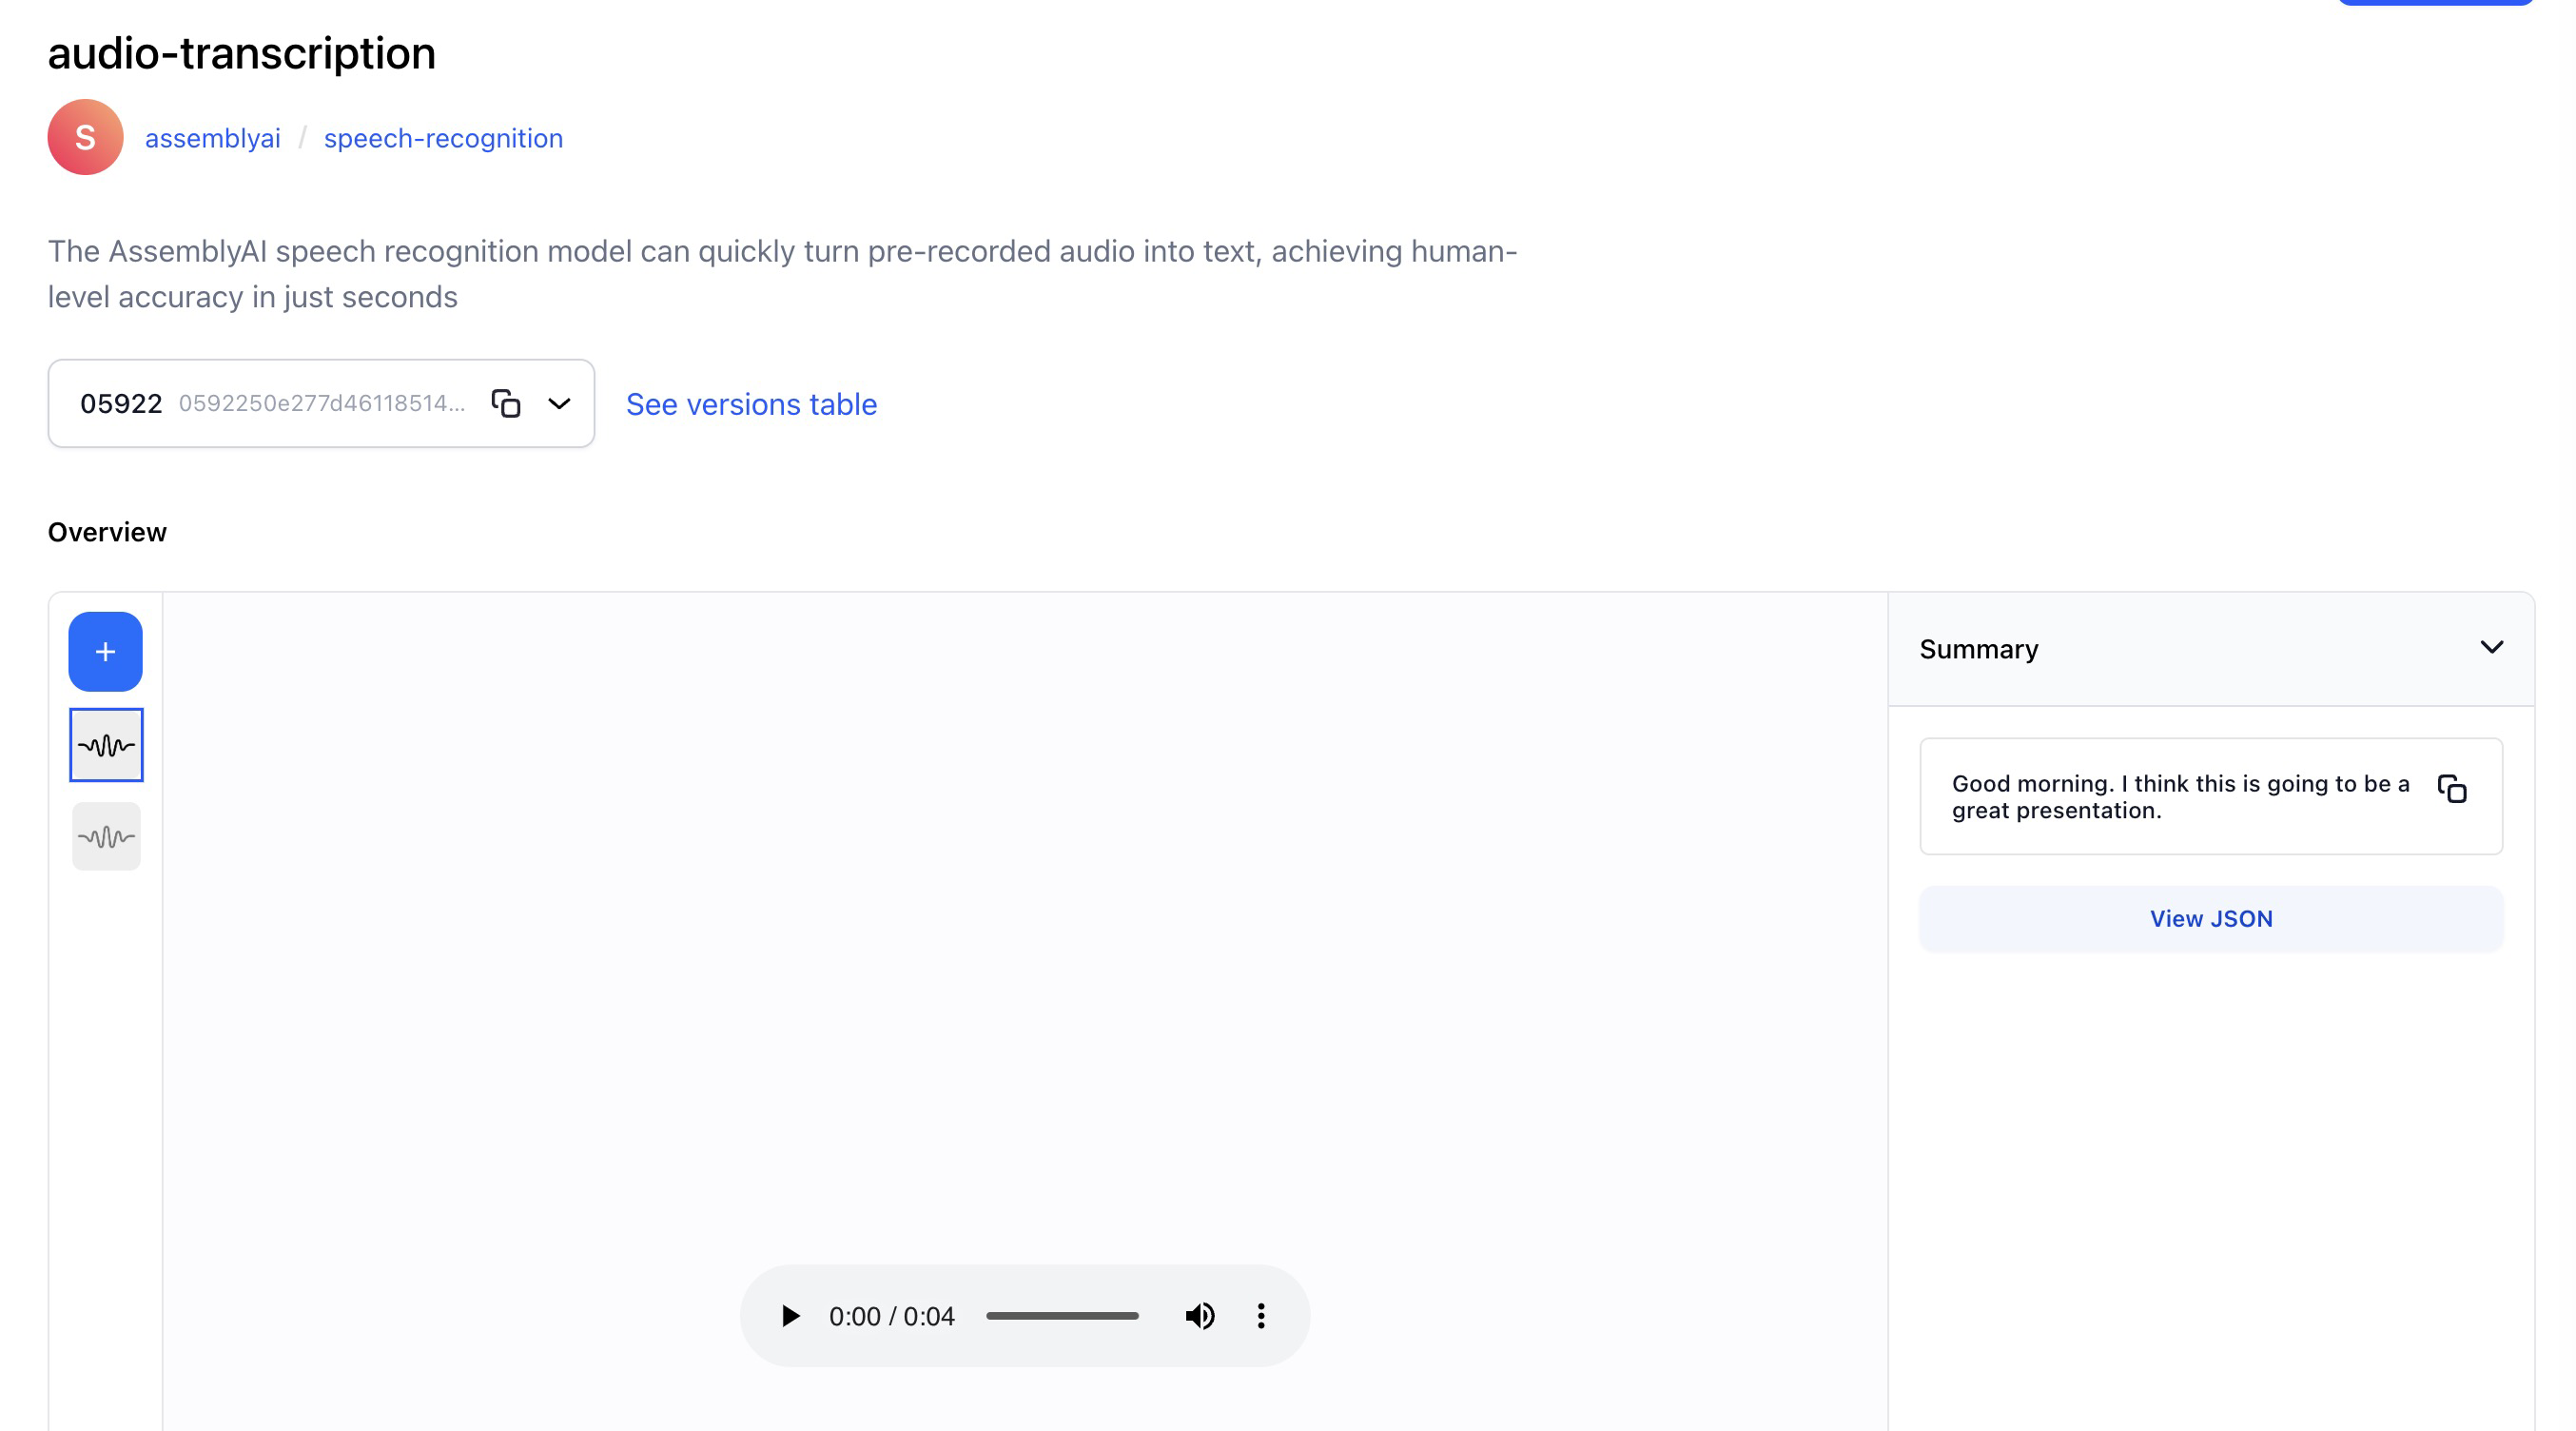
Task: Open the See versions table link
Action: (x=751, y=404)
